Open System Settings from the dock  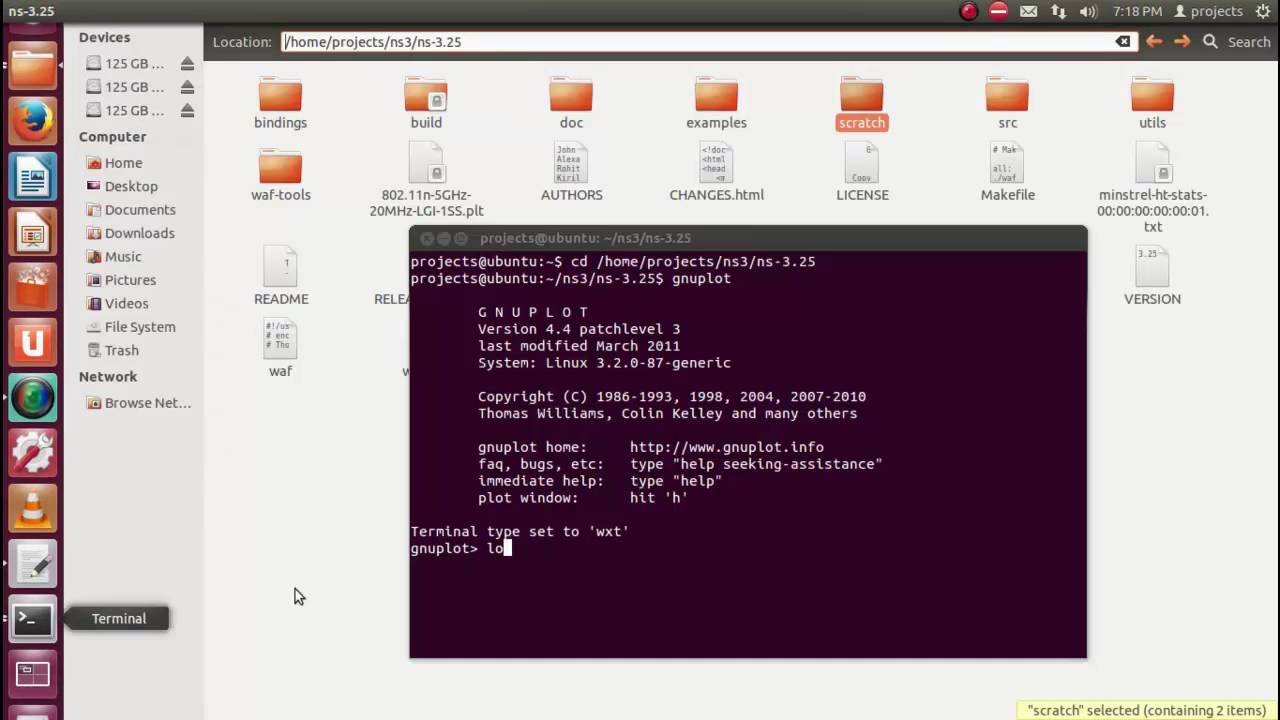coord(32,454)
